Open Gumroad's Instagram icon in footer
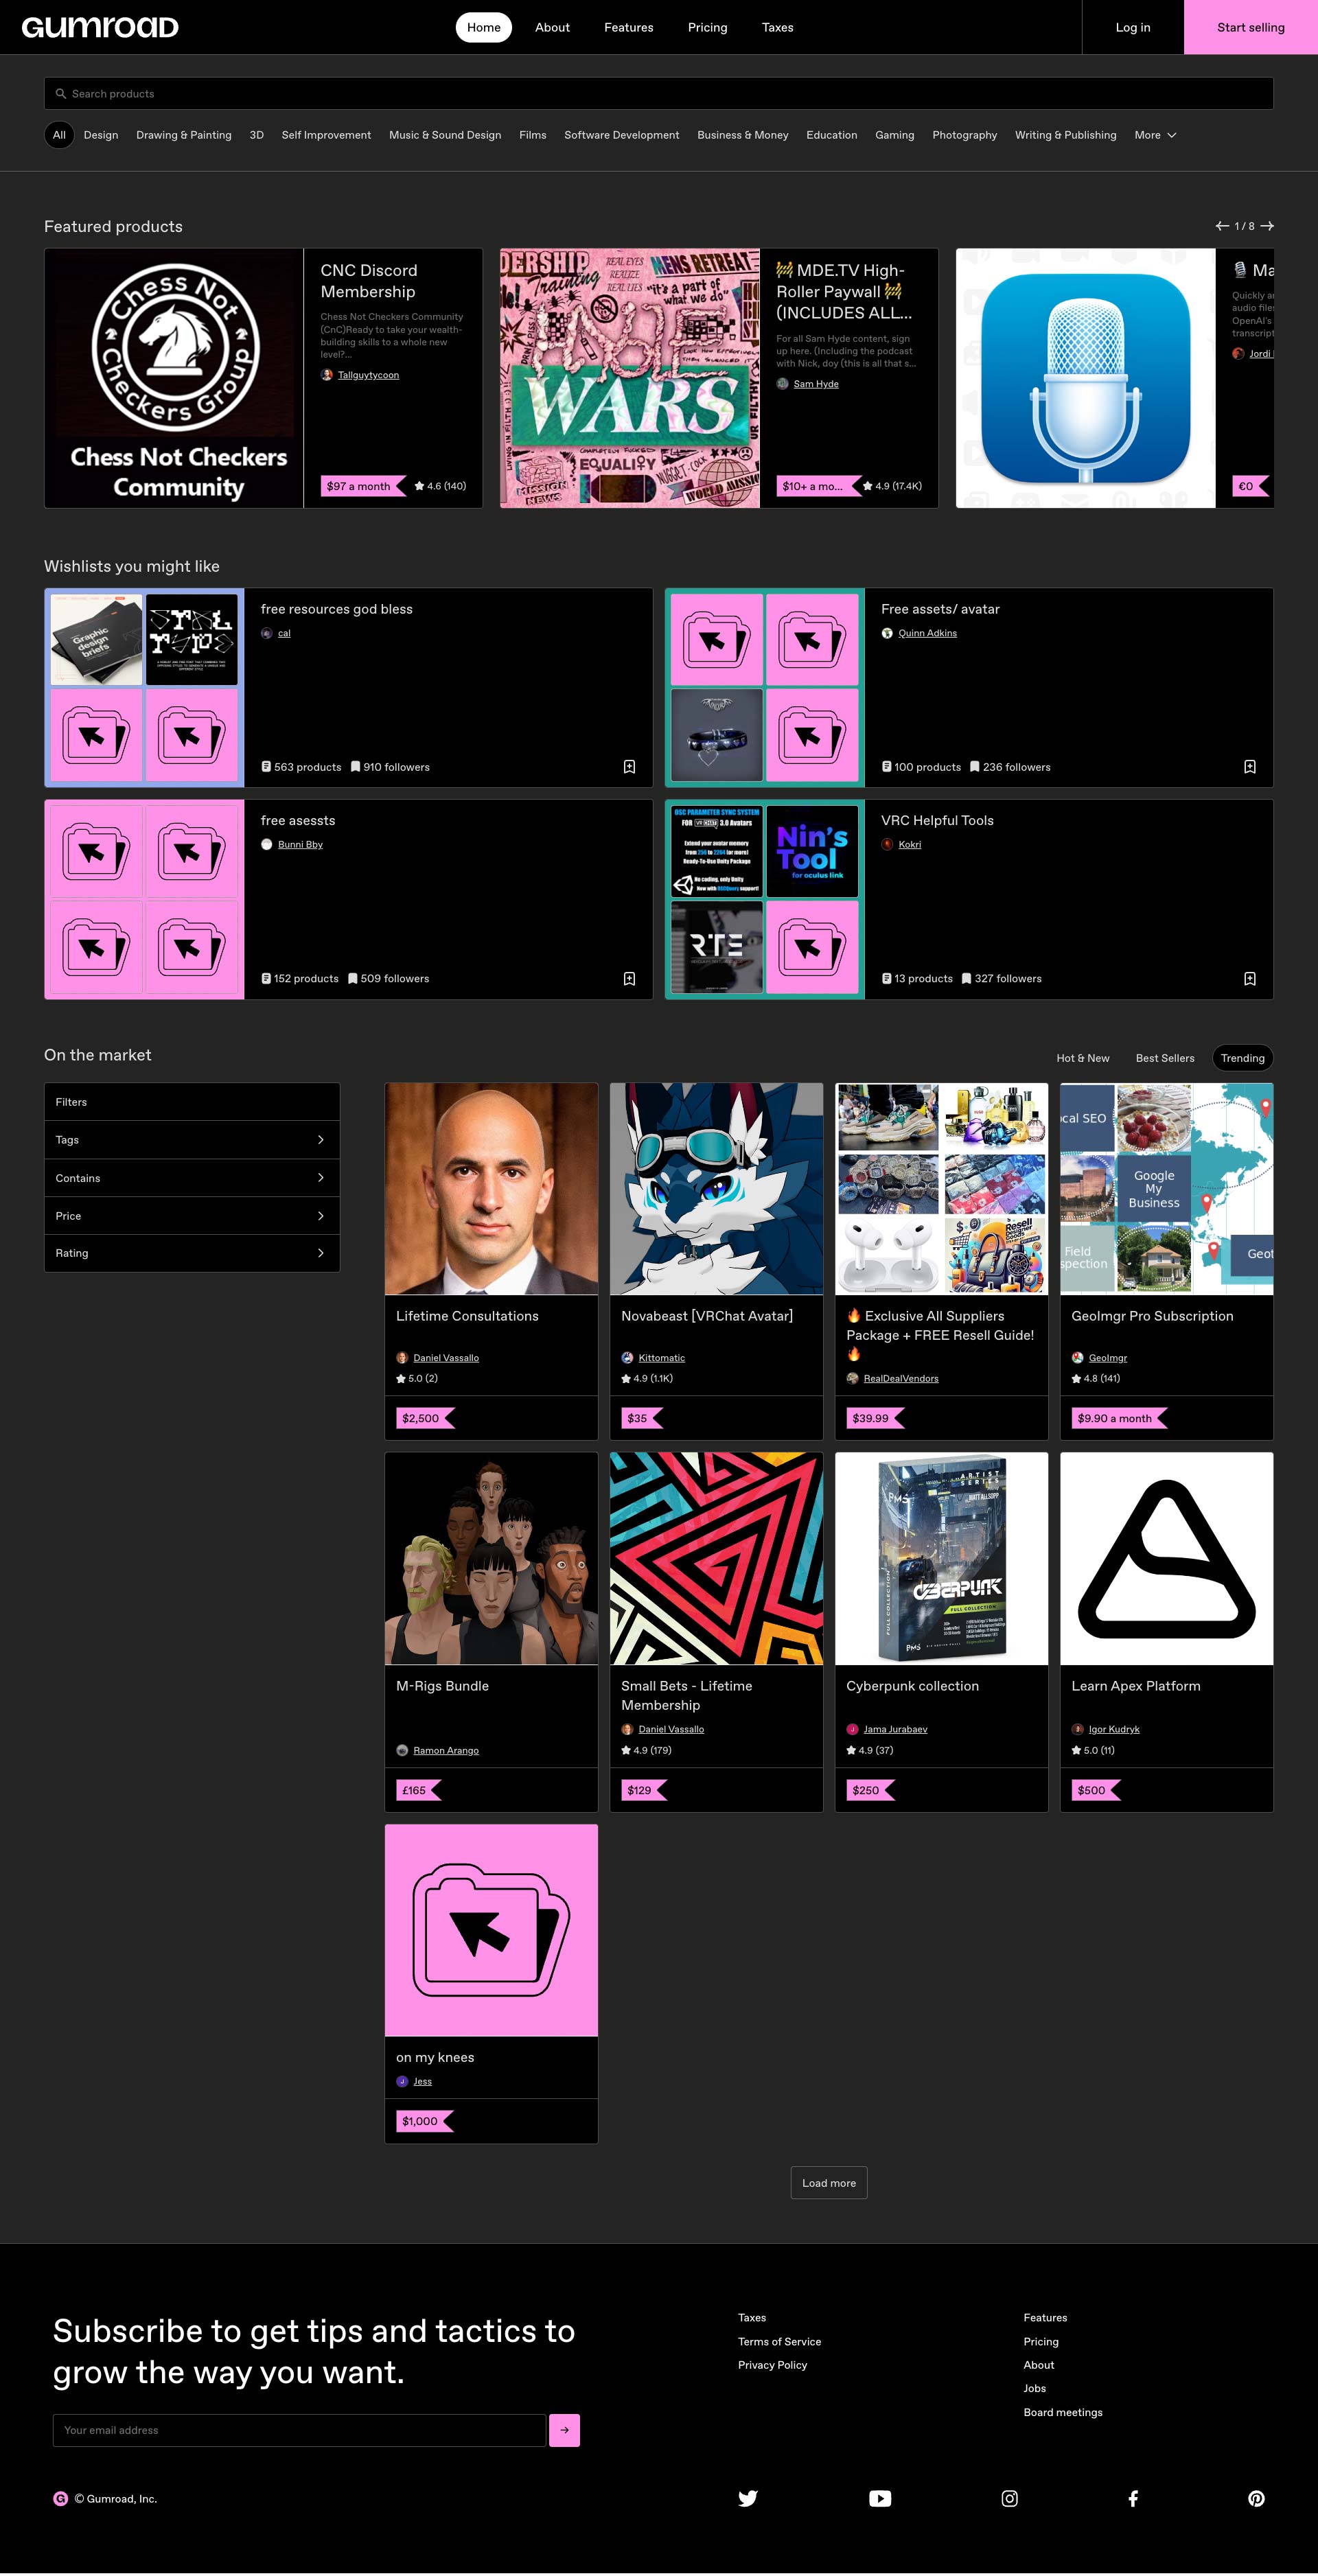This screenshot has height=2576, width=1318. [x=1010, y=2498]
